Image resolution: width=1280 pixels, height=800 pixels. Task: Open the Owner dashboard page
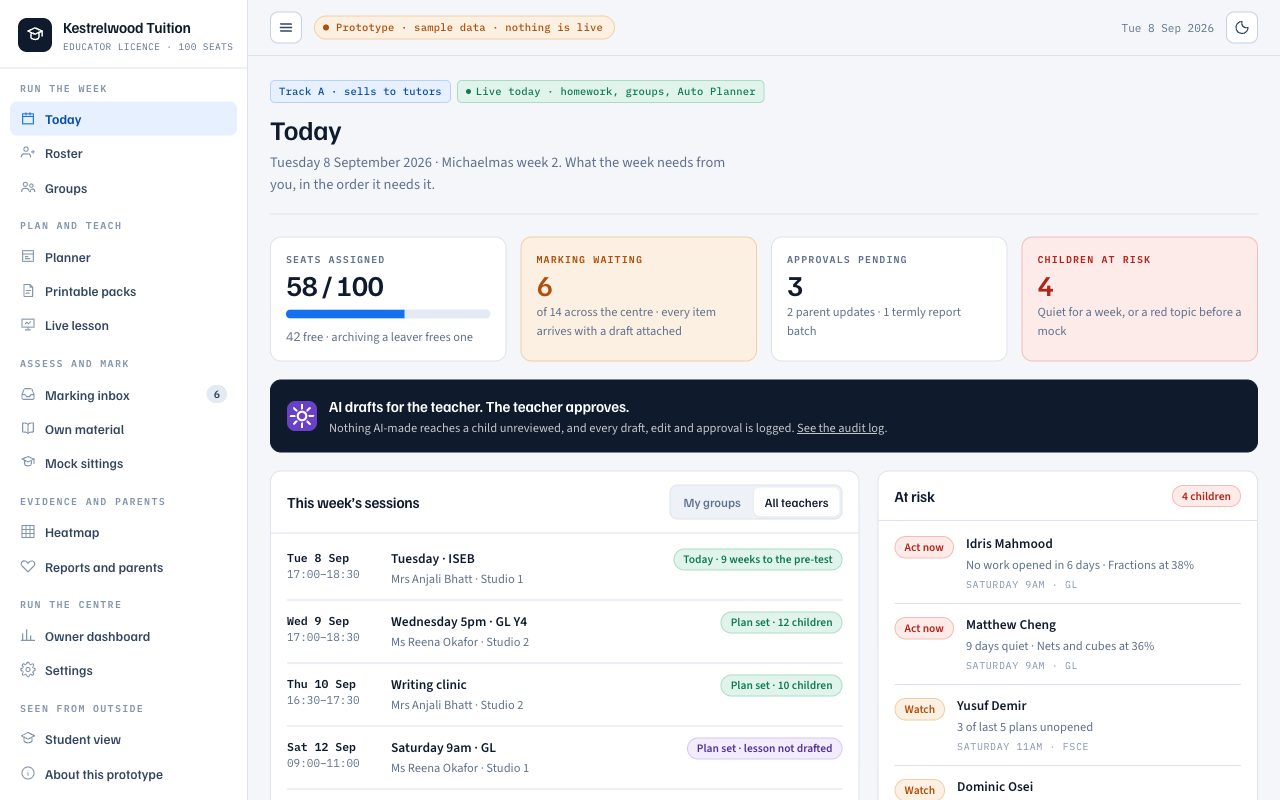click(x=123, y=636)
